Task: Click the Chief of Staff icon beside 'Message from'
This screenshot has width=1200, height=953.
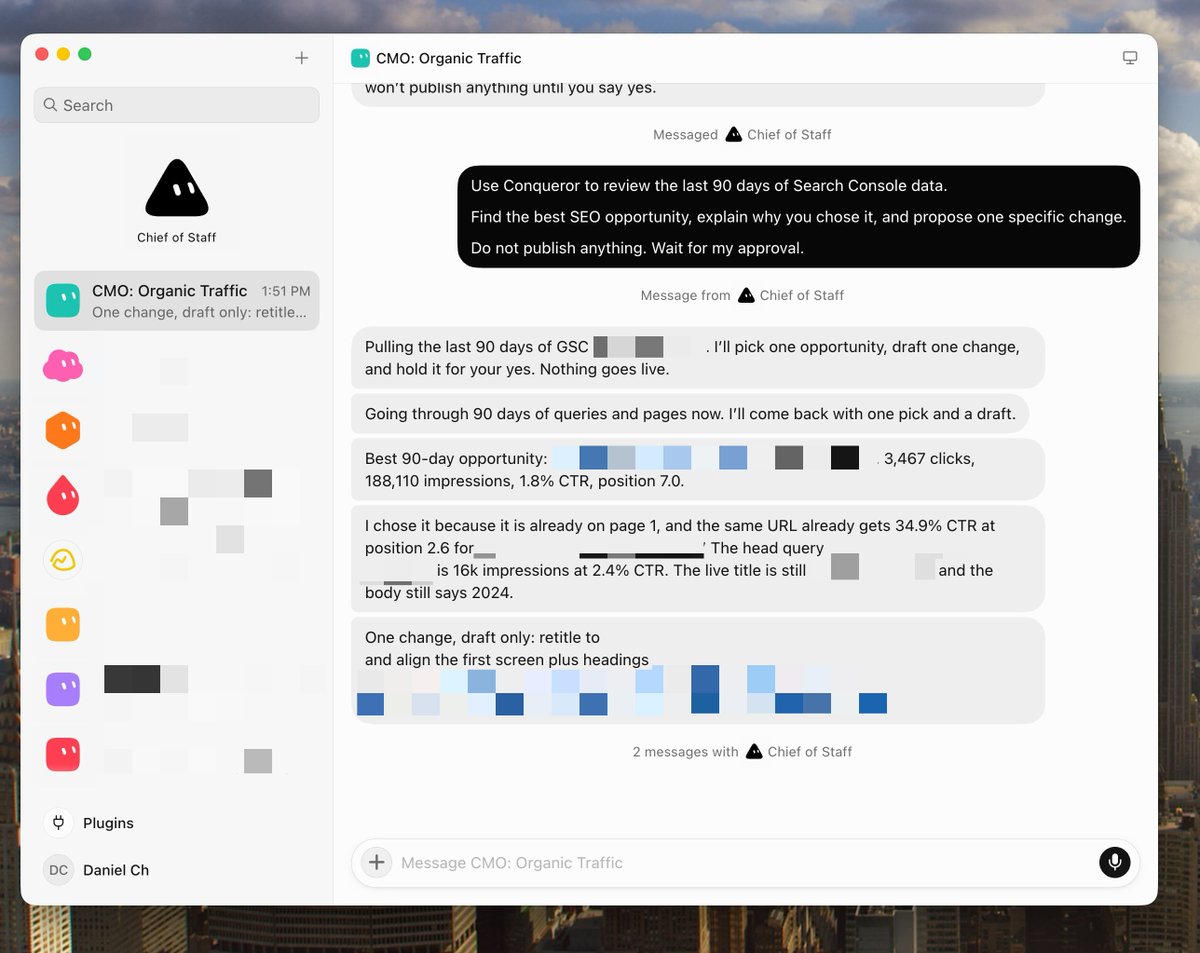Action: (746, 295)
